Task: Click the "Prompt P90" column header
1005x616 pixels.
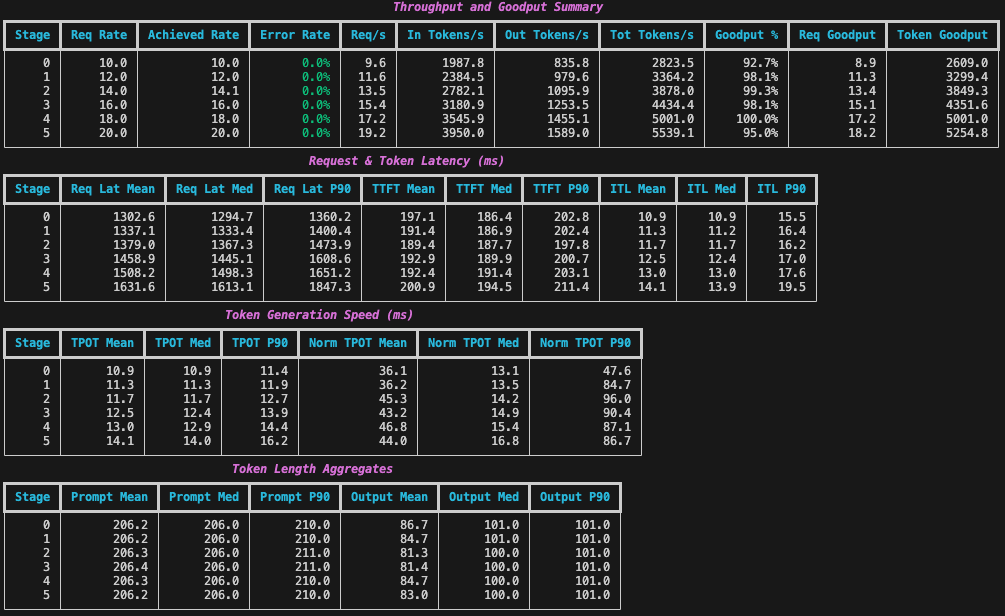Action: (x=295, y=497)
